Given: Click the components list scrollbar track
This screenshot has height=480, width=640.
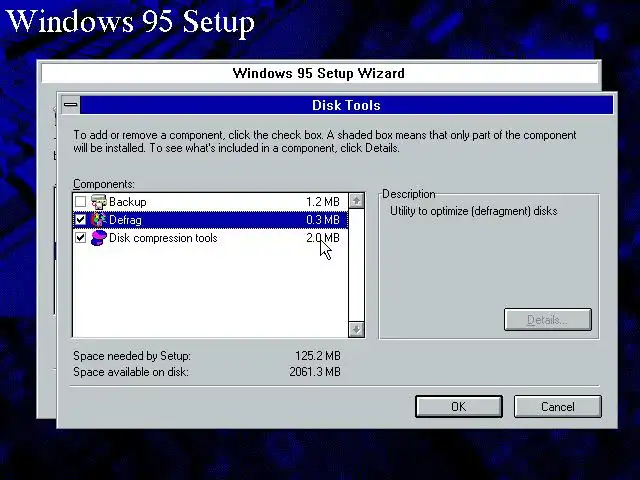Looking at the screenshot, I should pos(356,265).
